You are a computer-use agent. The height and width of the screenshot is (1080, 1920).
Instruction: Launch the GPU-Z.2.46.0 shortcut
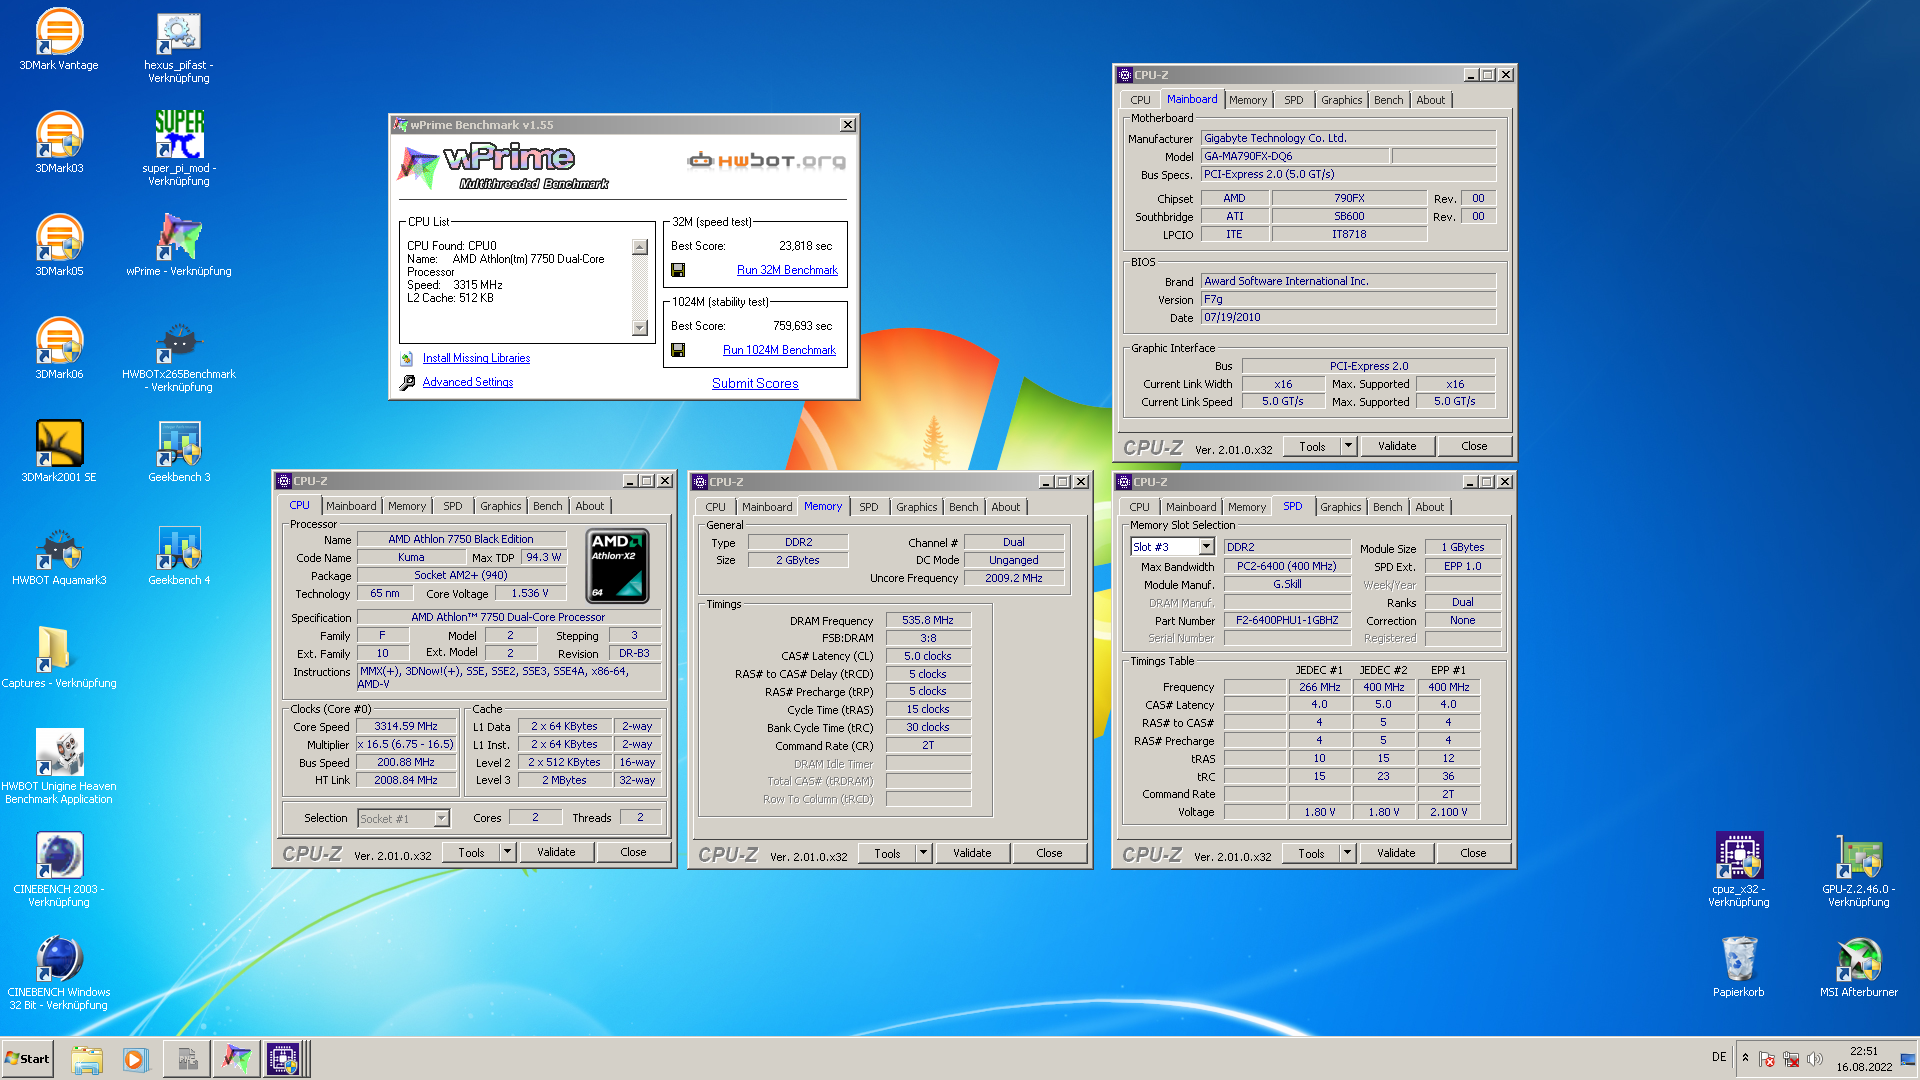pyautogui.click(x=1859, y=869)
